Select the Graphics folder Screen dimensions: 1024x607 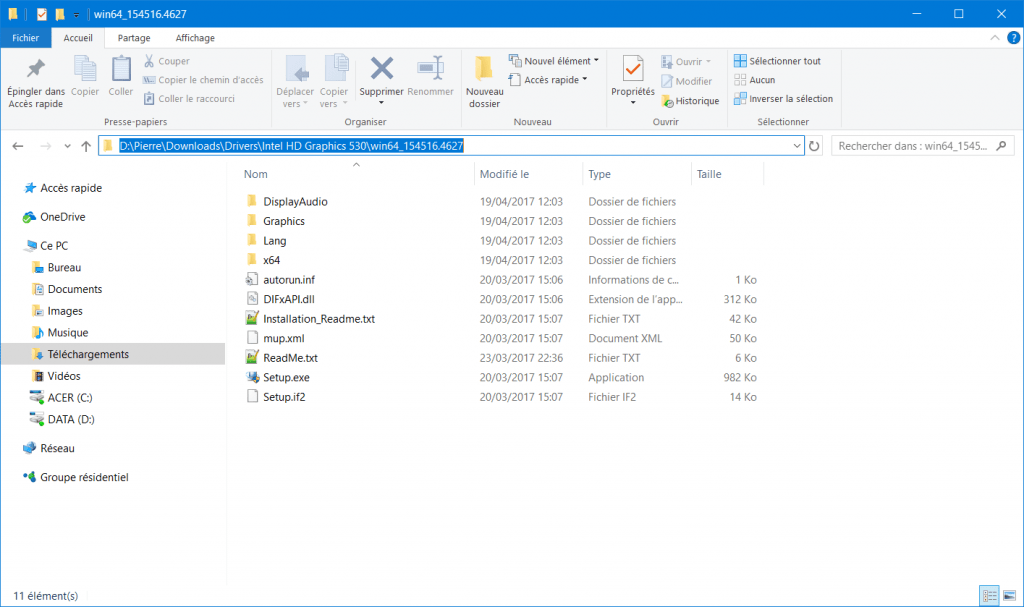(283, 221)
